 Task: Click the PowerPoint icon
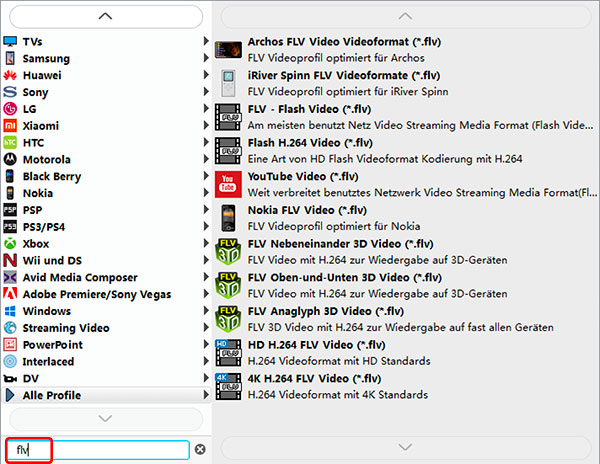click(10, 344)
